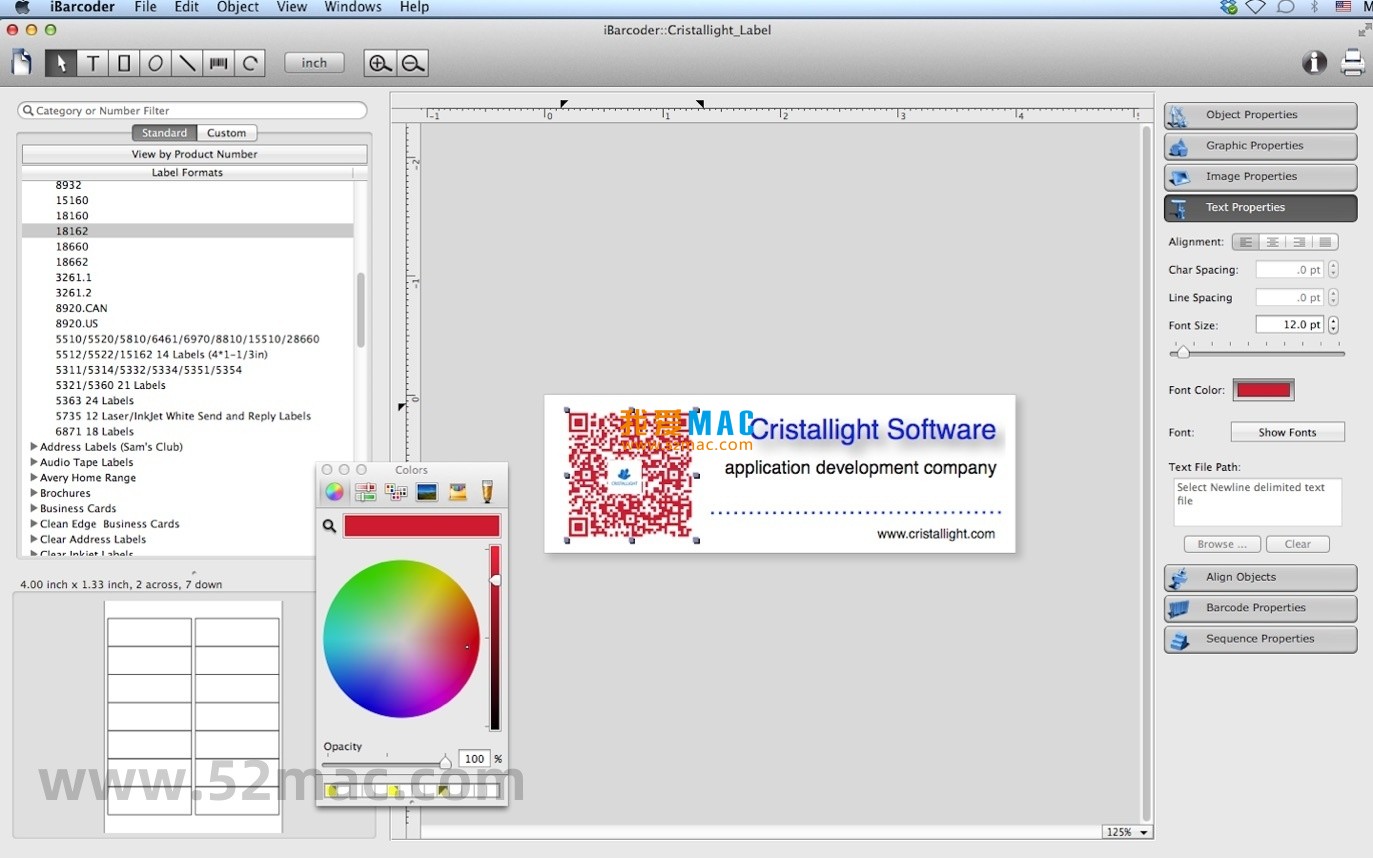Expand Brochures category
This screenshot has width=1373, height=858.
[34, 493]
